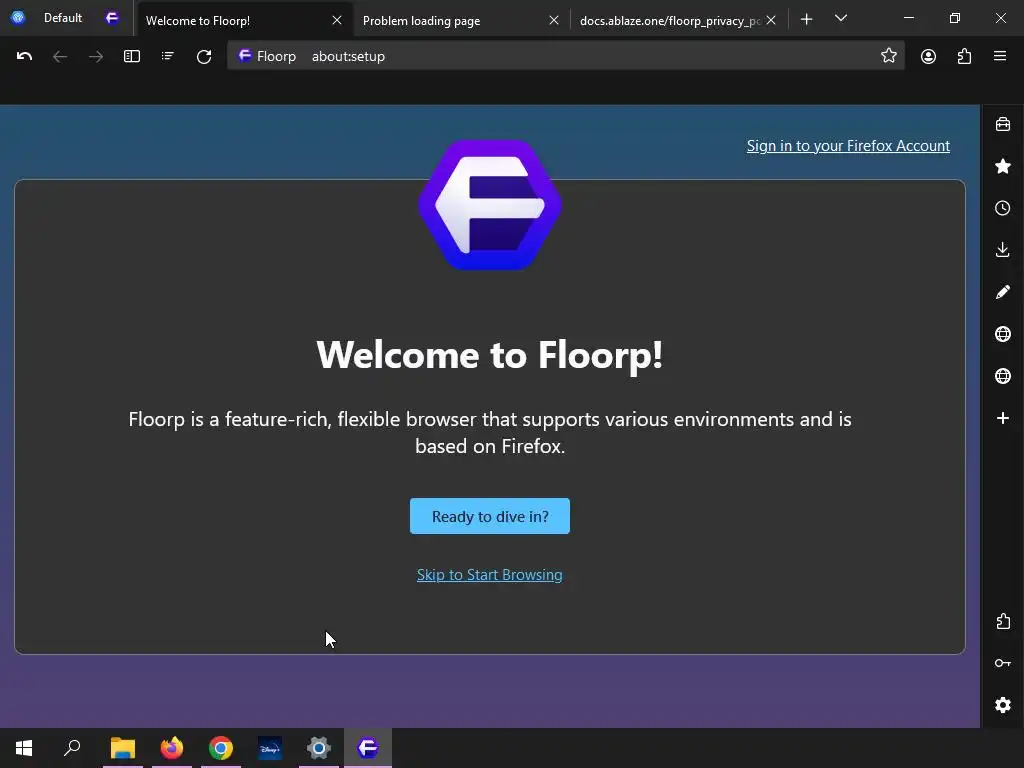
Task: Open add-ons icon in the sidebar
Action: pyautogui.click(x=1002, y=621)
